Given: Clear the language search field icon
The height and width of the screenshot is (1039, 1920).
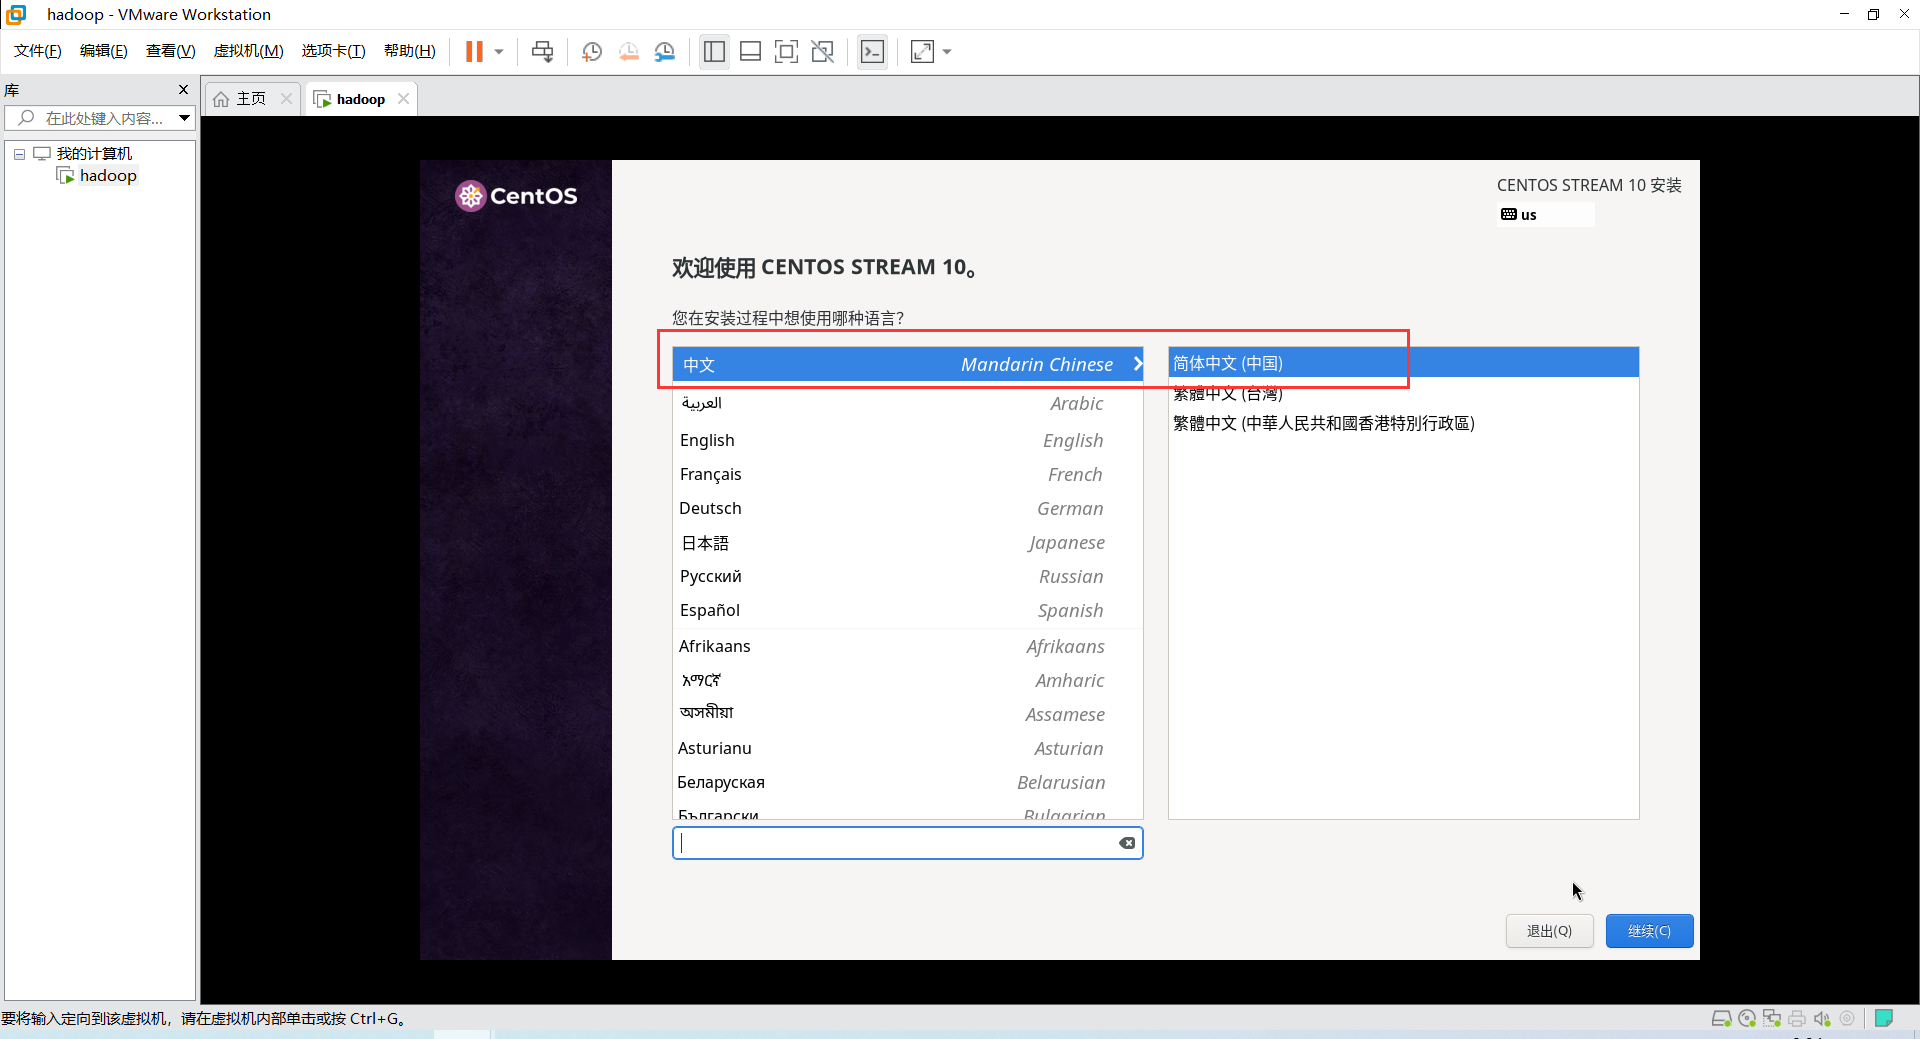Looking at the screenshot, I should pyautogui.click(x=1127, y=843).
